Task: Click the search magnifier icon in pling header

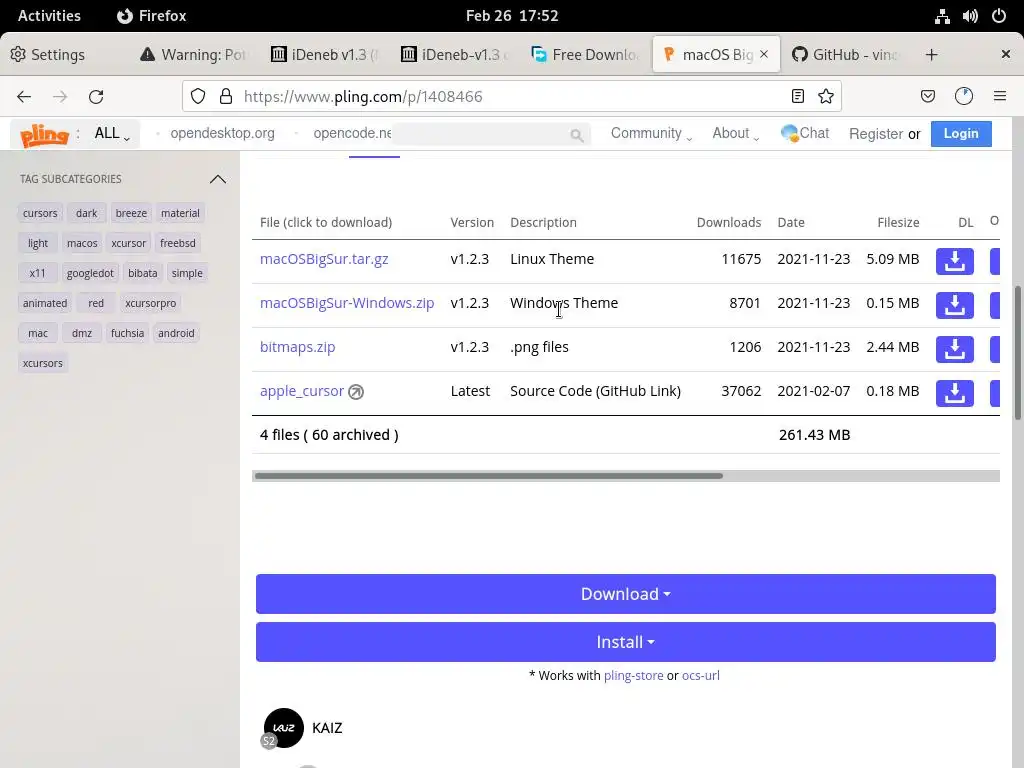Action: (x=576, y=135)
